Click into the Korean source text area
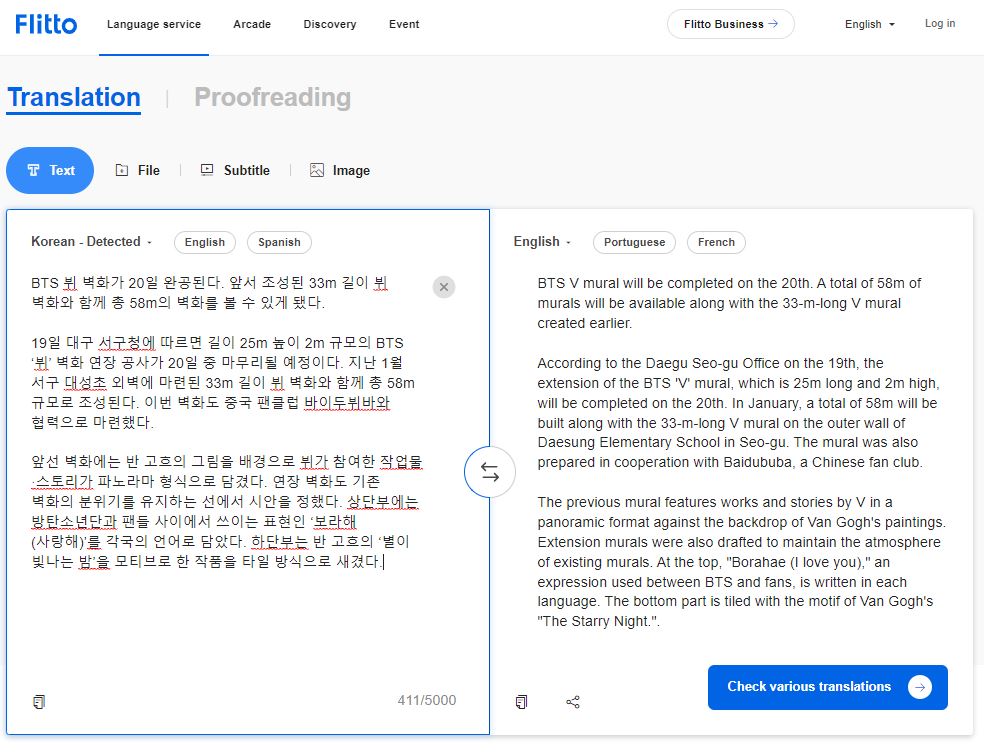This screenshot has height=753, width=984. click(226, 422)
